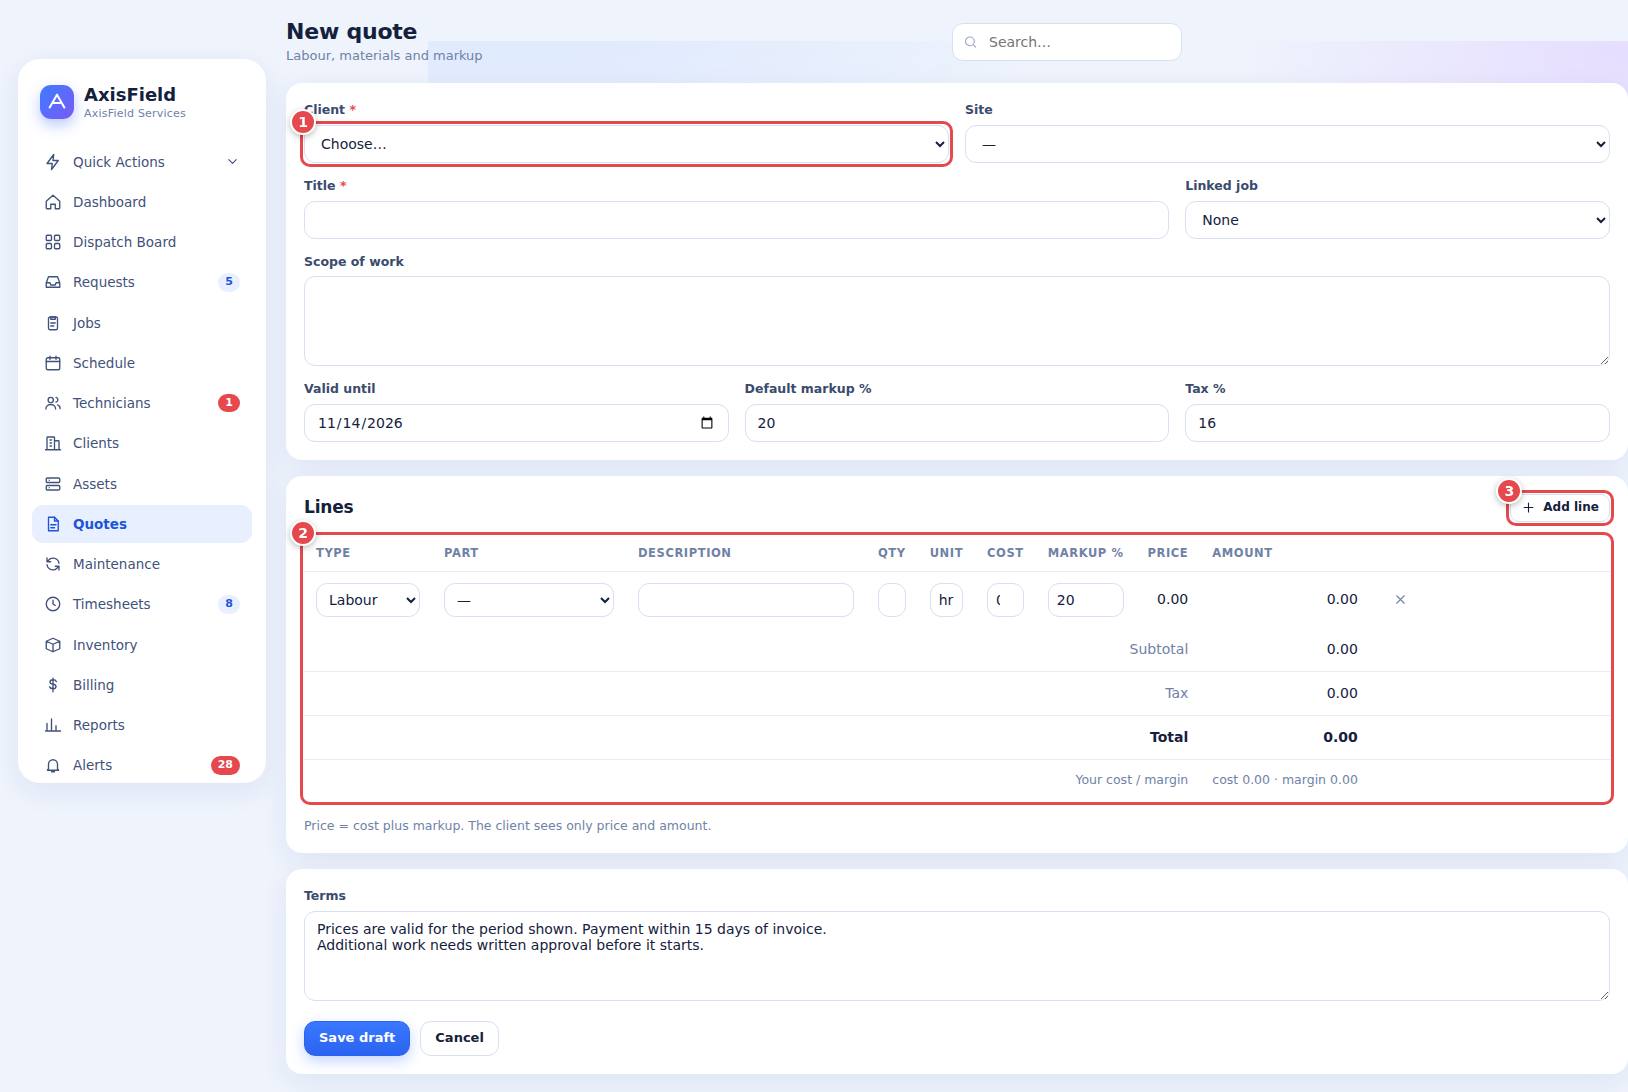Open the Client dropdown

(627, 144)
